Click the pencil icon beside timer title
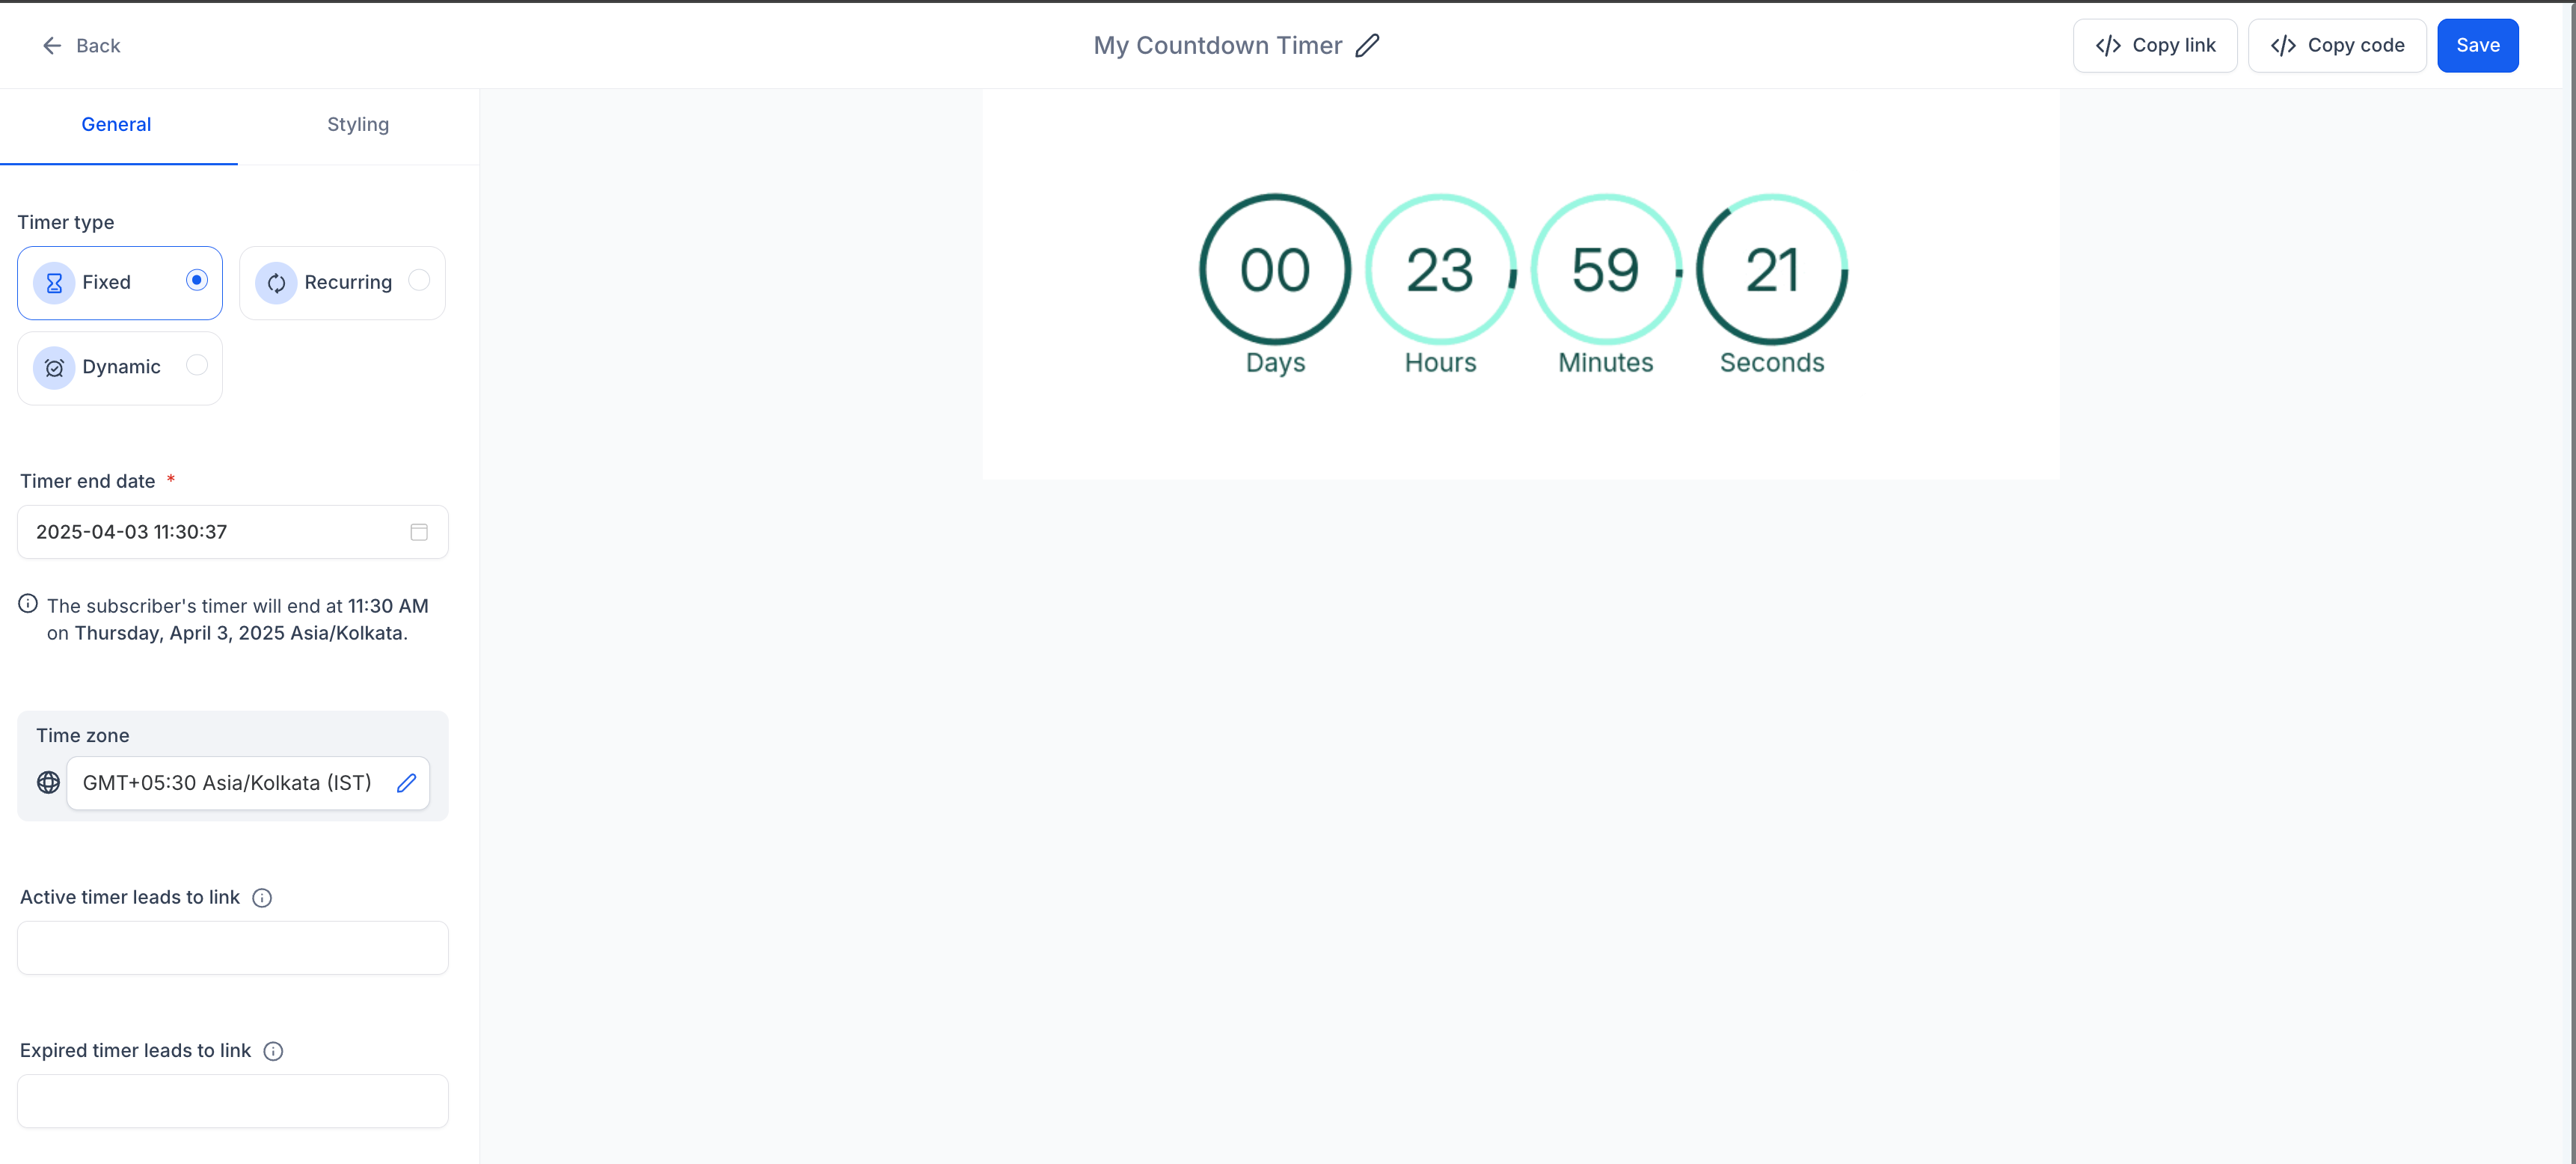This screenshot has width=2576, height=1164. 1367,46
